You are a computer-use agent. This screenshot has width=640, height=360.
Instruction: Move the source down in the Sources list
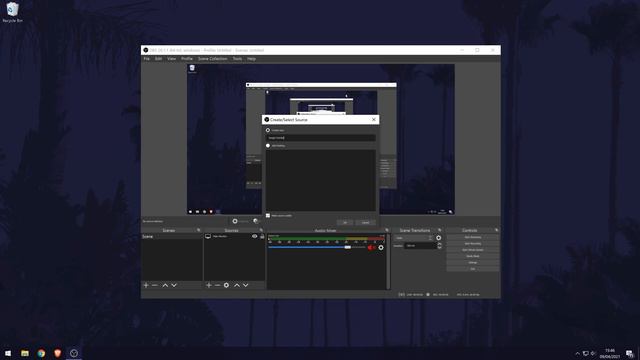pos(246,285)
